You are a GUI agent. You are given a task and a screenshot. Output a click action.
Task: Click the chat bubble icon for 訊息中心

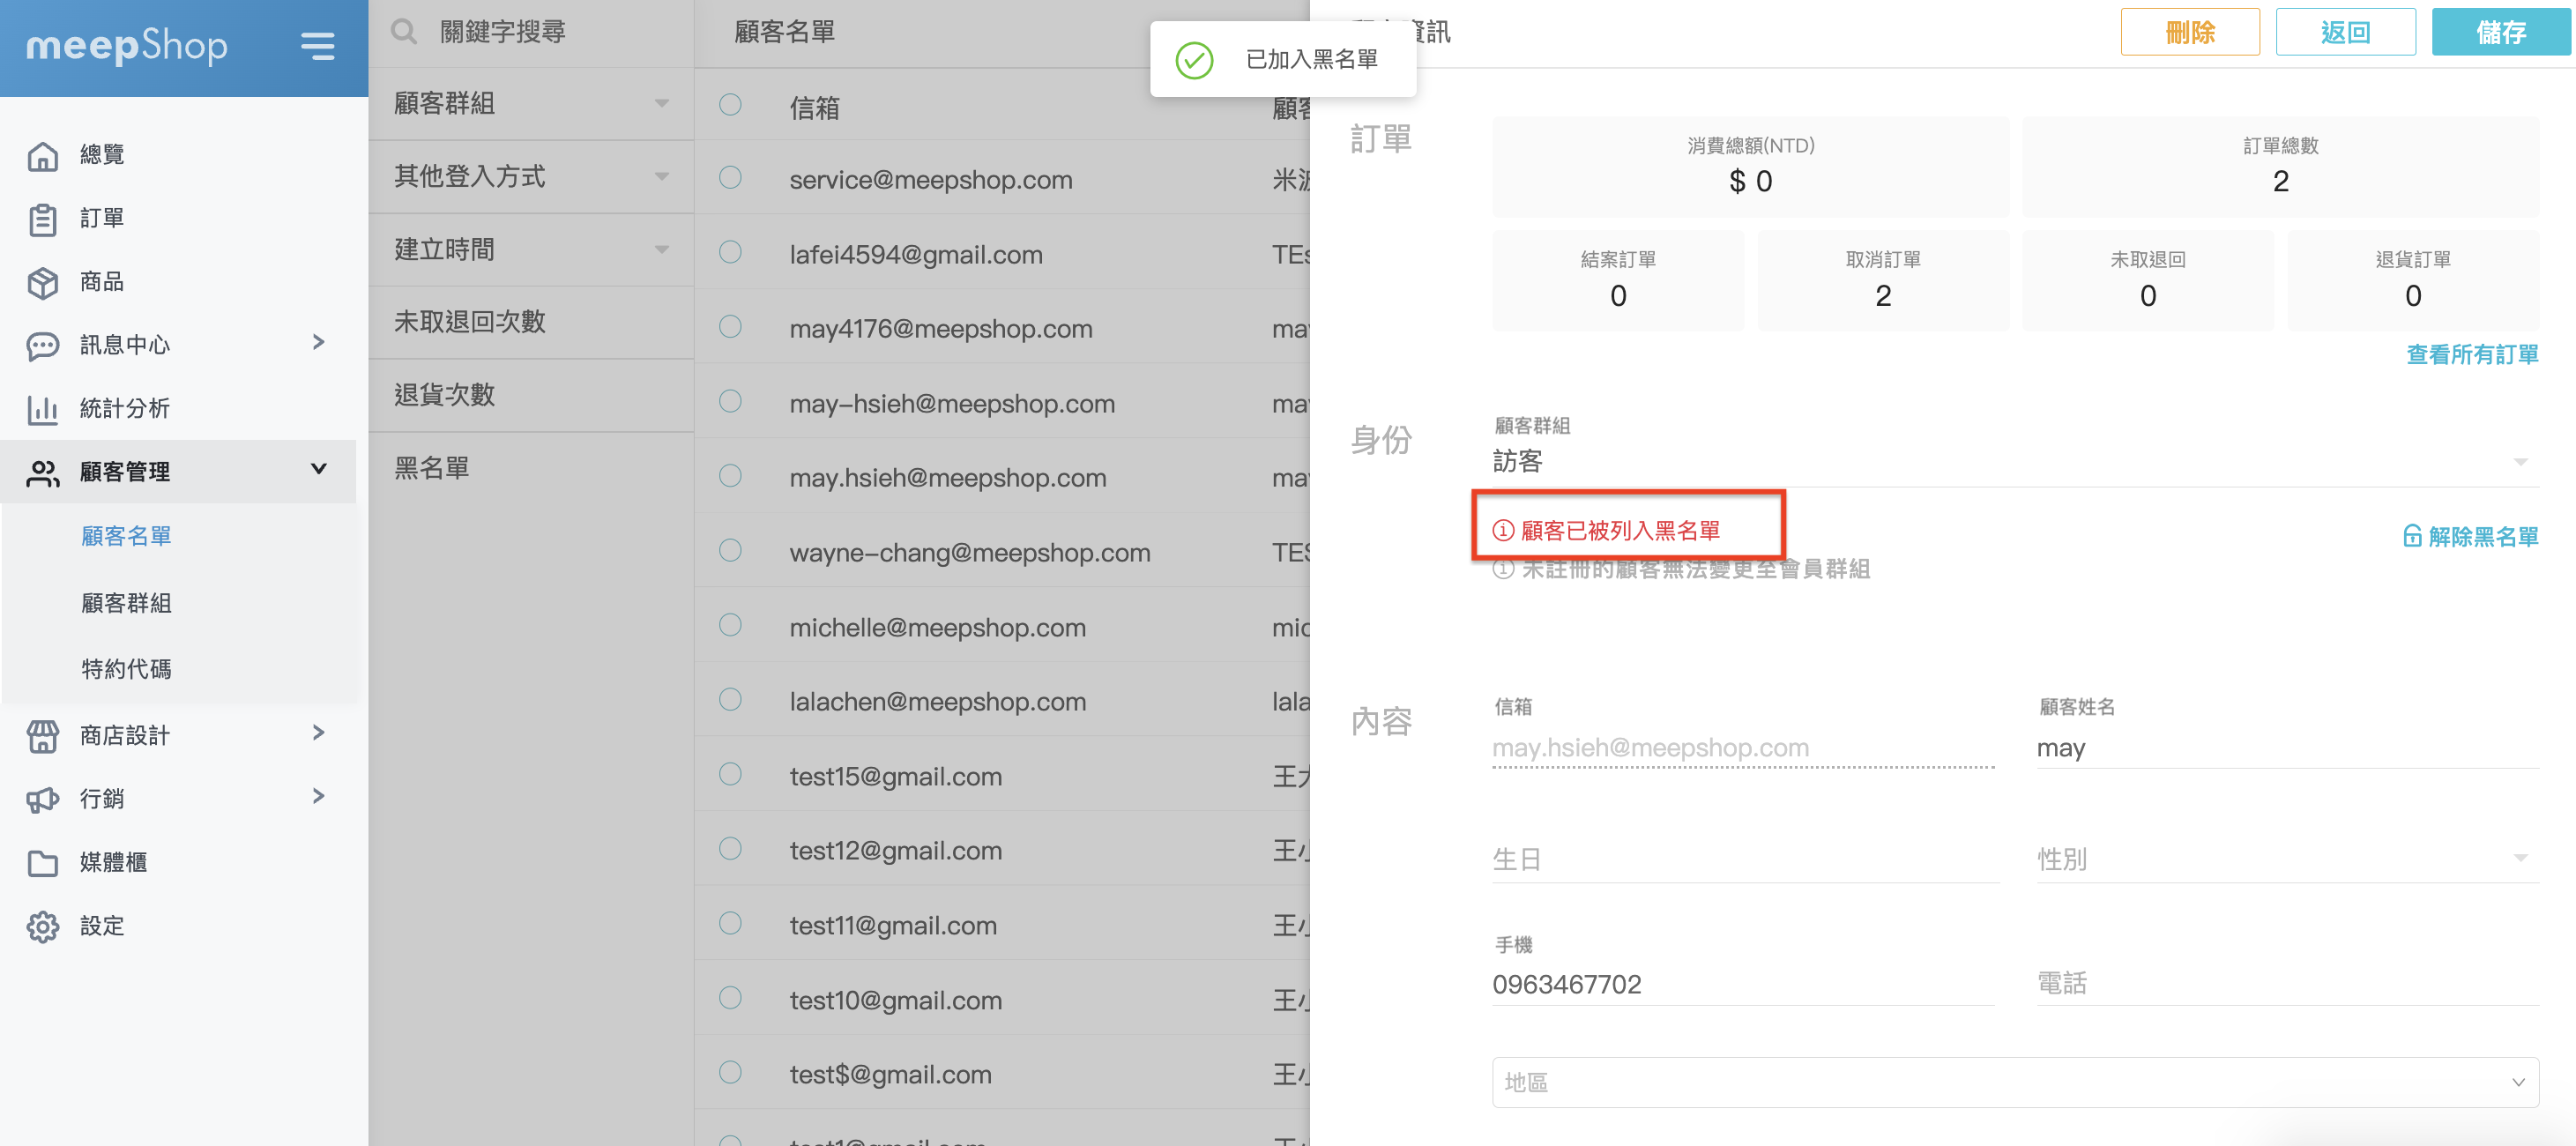pos(42,346)
